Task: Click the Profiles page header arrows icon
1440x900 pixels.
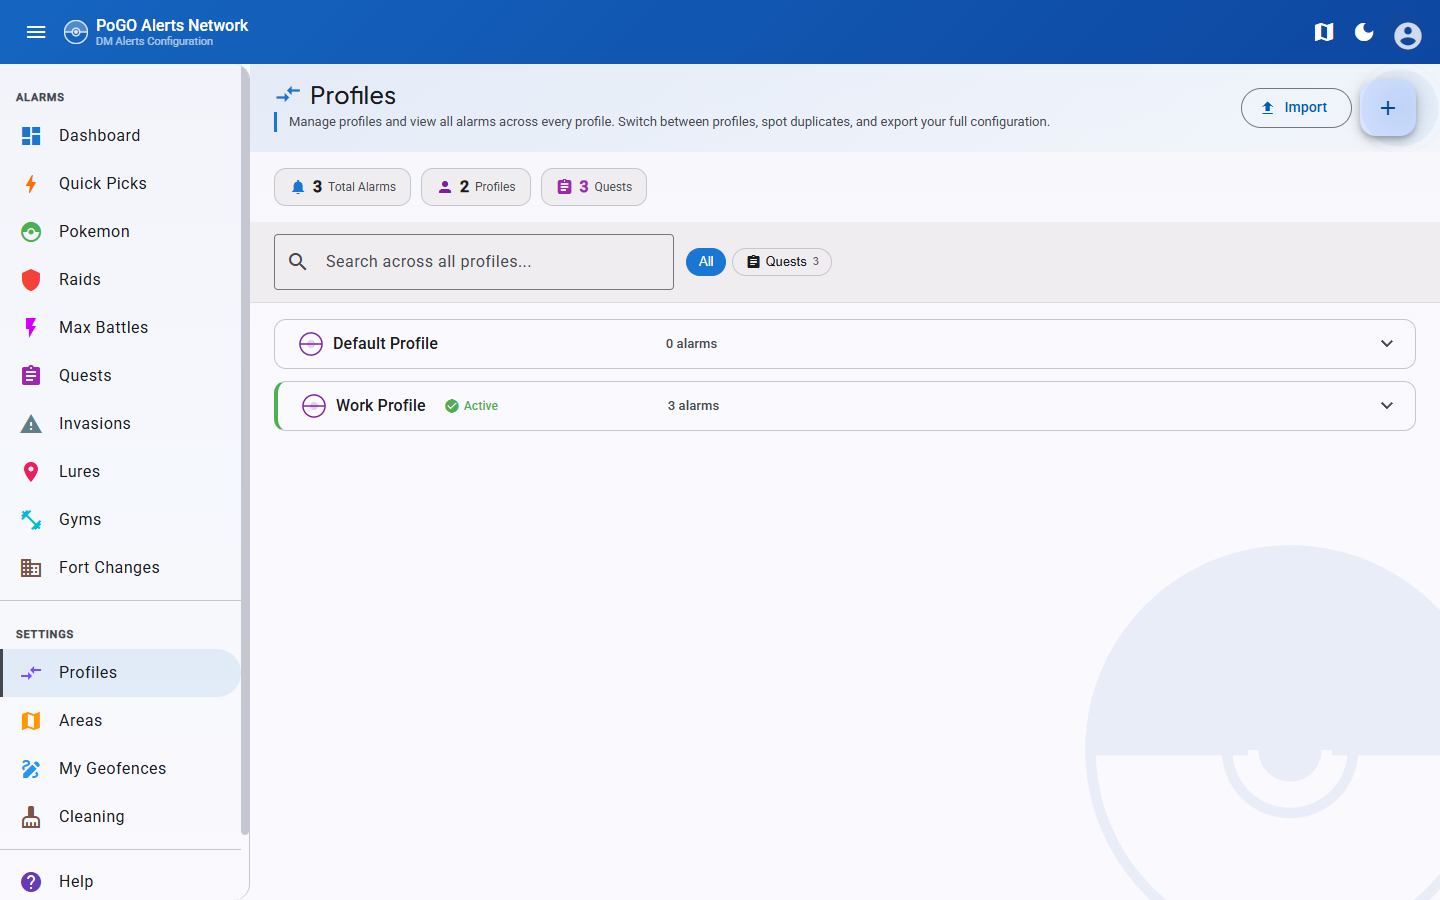Action: coord(288,95)
